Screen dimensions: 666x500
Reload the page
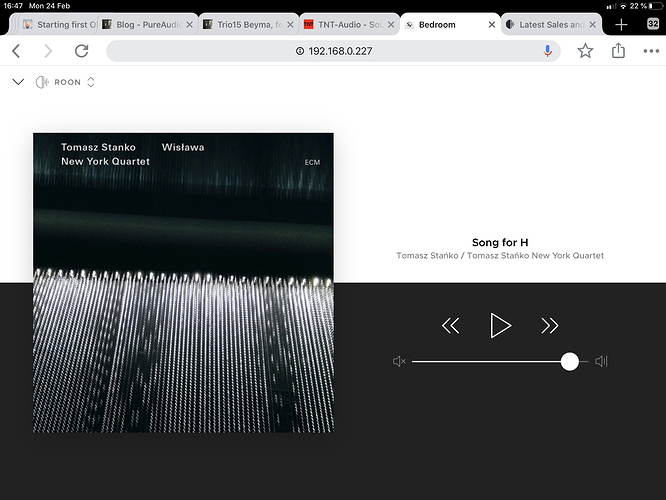82,51
